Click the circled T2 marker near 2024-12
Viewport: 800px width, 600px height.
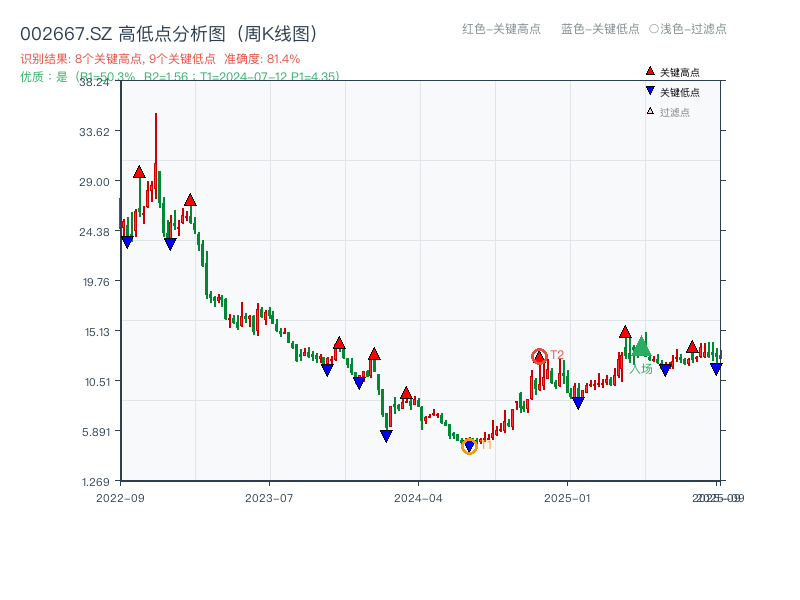[539, 355]
